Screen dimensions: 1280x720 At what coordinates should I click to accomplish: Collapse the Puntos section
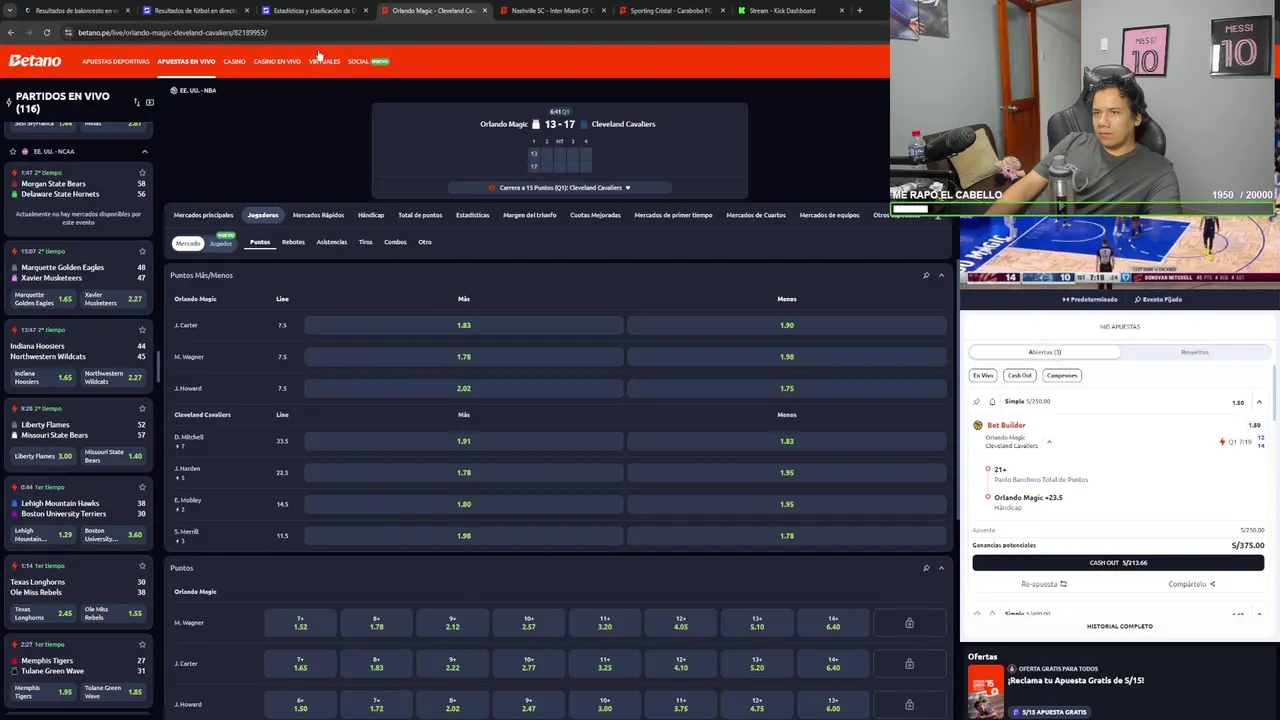(941, 568)
